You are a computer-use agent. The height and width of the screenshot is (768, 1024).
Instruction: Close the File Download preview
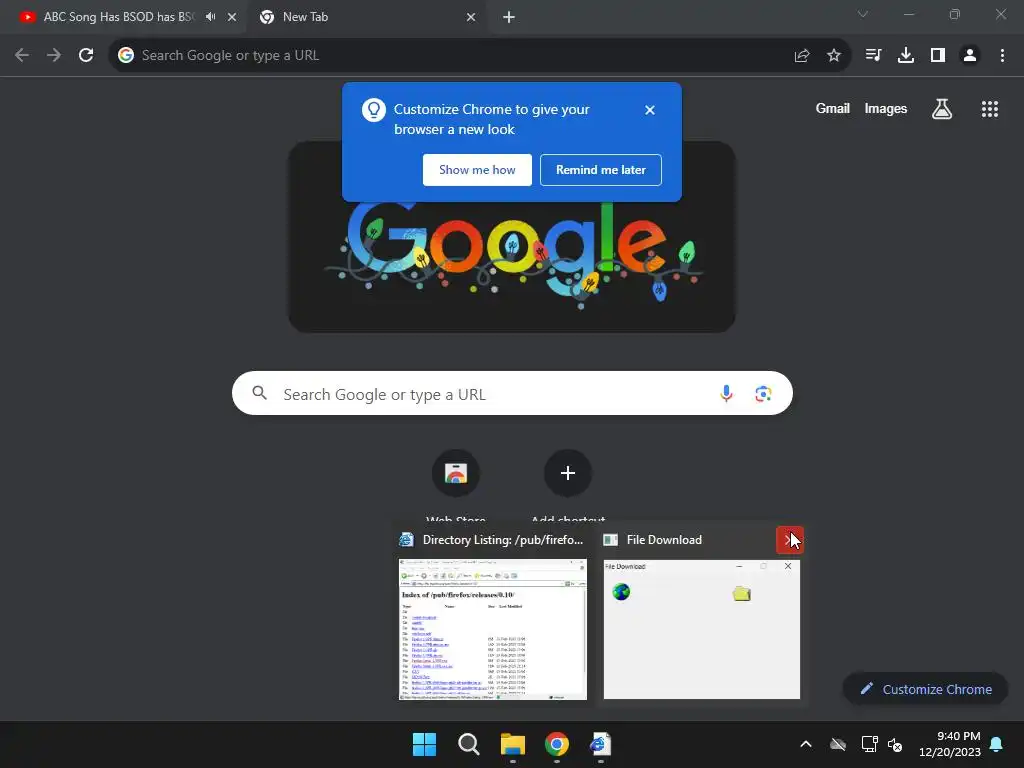(790, 540)
